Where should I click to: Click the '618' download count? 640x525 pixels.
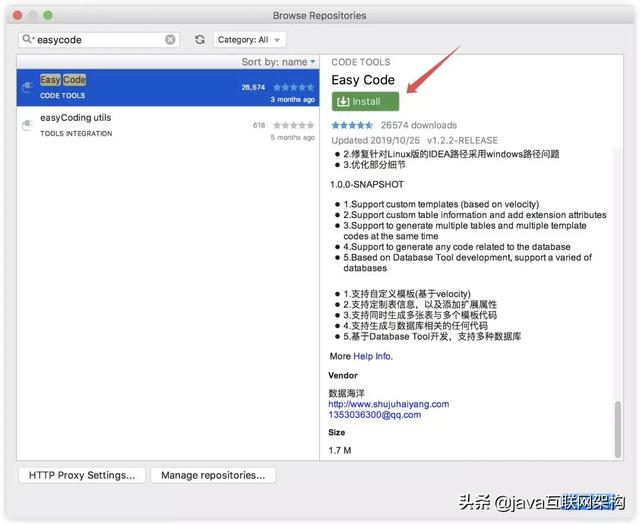(x=259, y=125)
